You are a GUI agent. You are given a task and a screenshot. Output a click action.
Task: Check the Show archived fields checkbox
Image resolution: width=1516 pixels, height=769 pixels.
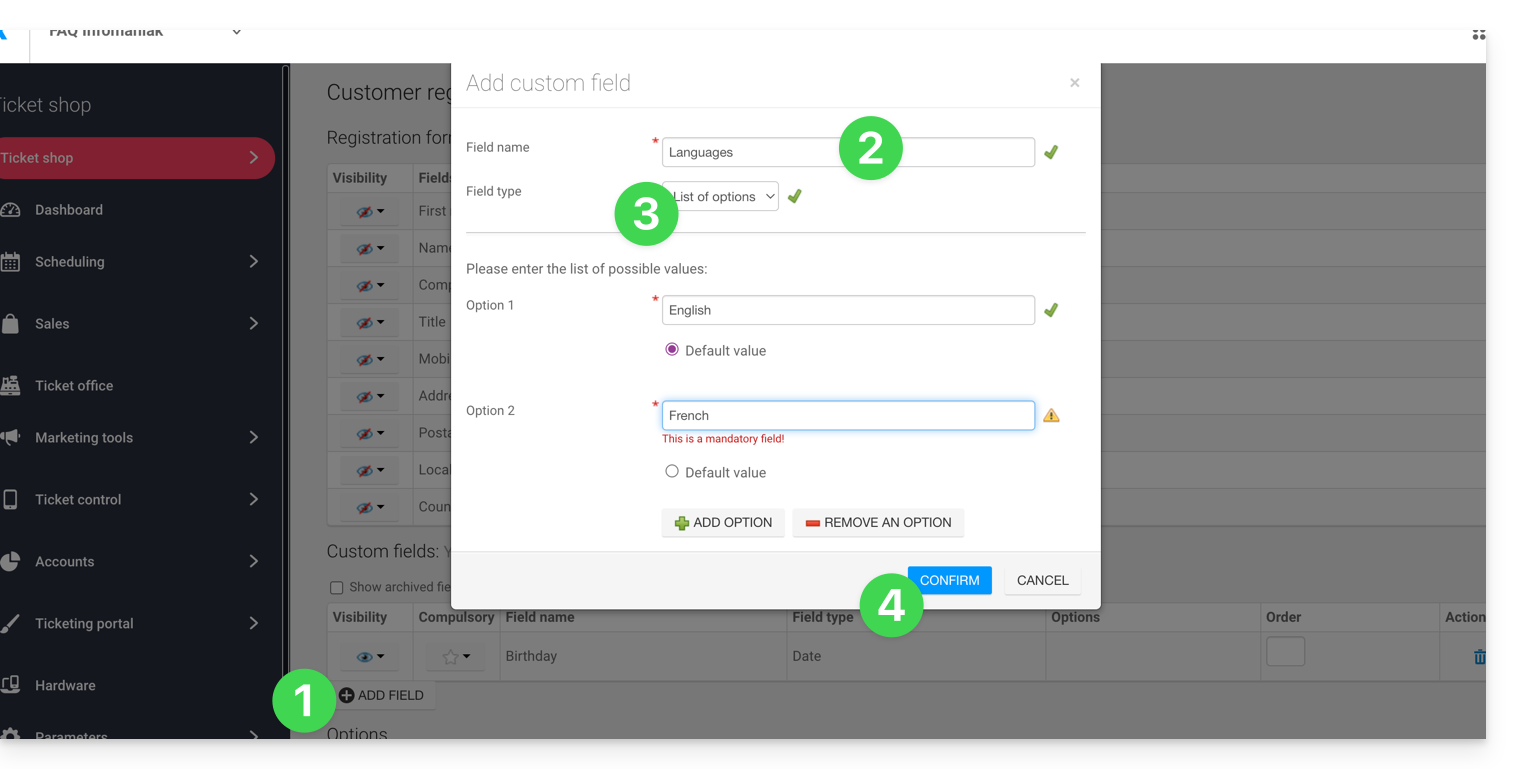coord(336,588)
